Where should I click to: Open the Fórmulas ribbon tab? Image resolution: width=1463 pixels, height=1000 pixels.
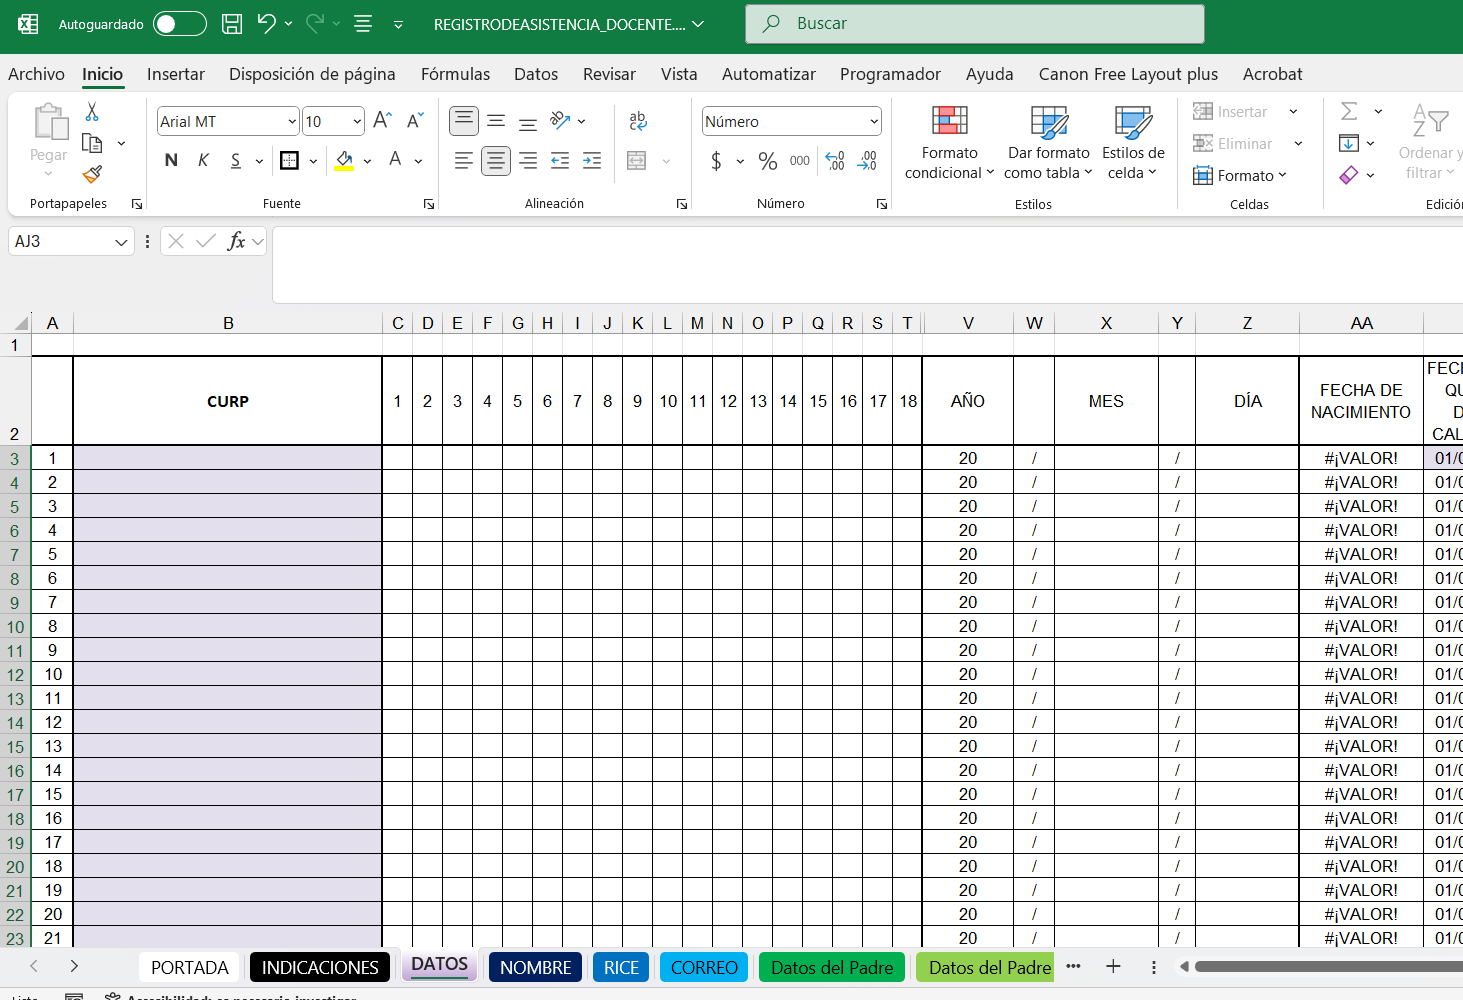coord(455,74)
